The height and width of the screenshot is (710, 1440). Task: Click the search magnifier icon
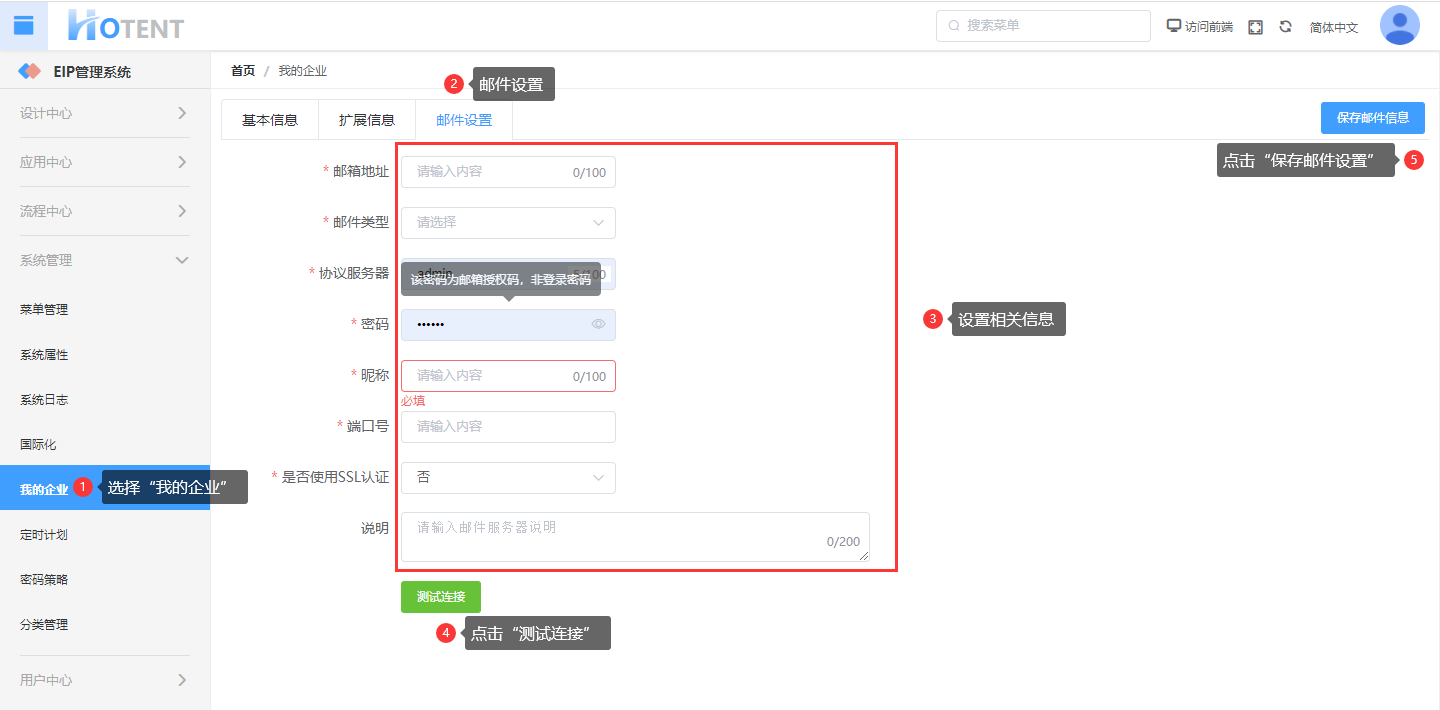tap(954, 25)
